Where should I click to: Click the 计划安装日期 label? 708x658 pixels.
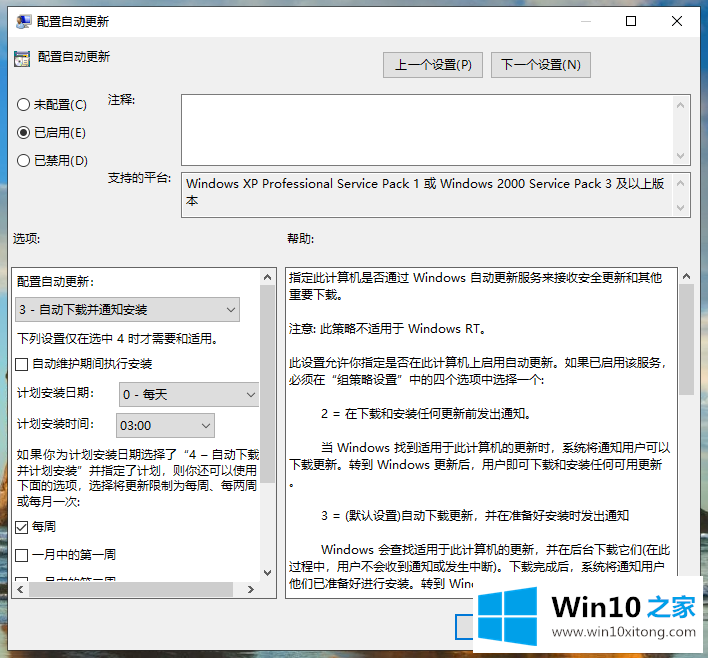click(x=55, y=393)
